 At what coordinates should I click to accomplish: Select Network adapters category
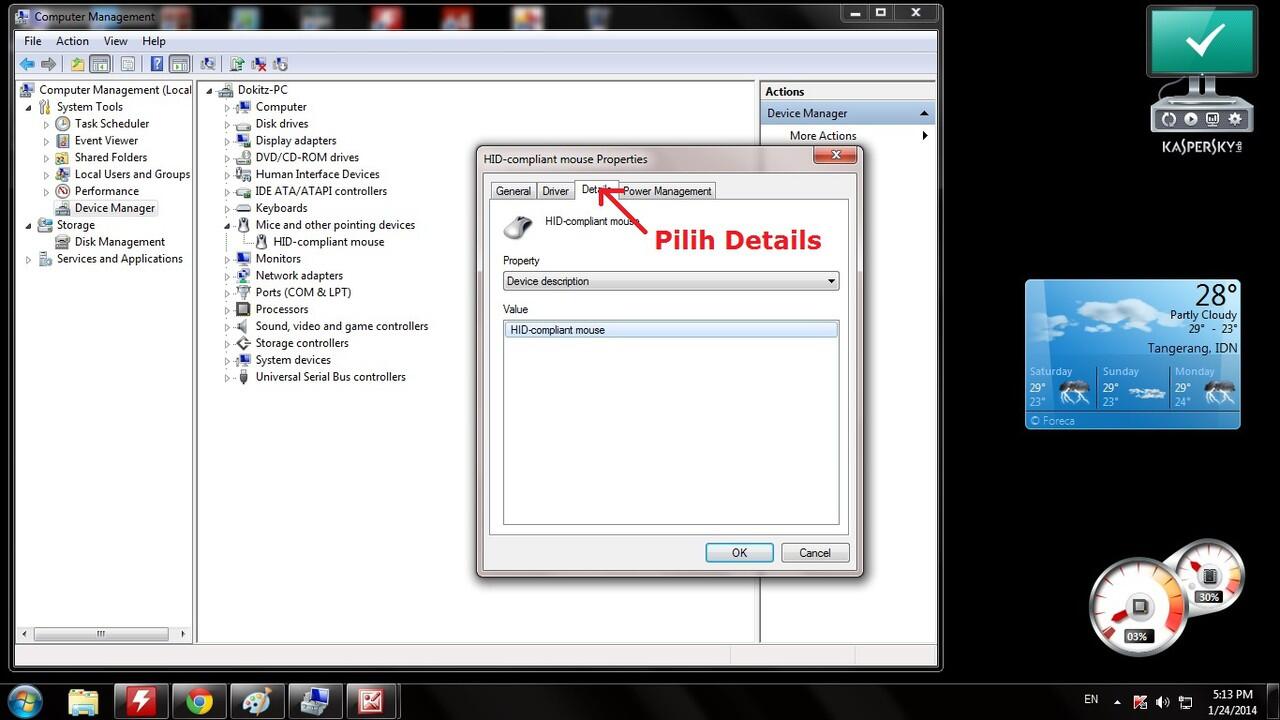click(x=299, y=276)
